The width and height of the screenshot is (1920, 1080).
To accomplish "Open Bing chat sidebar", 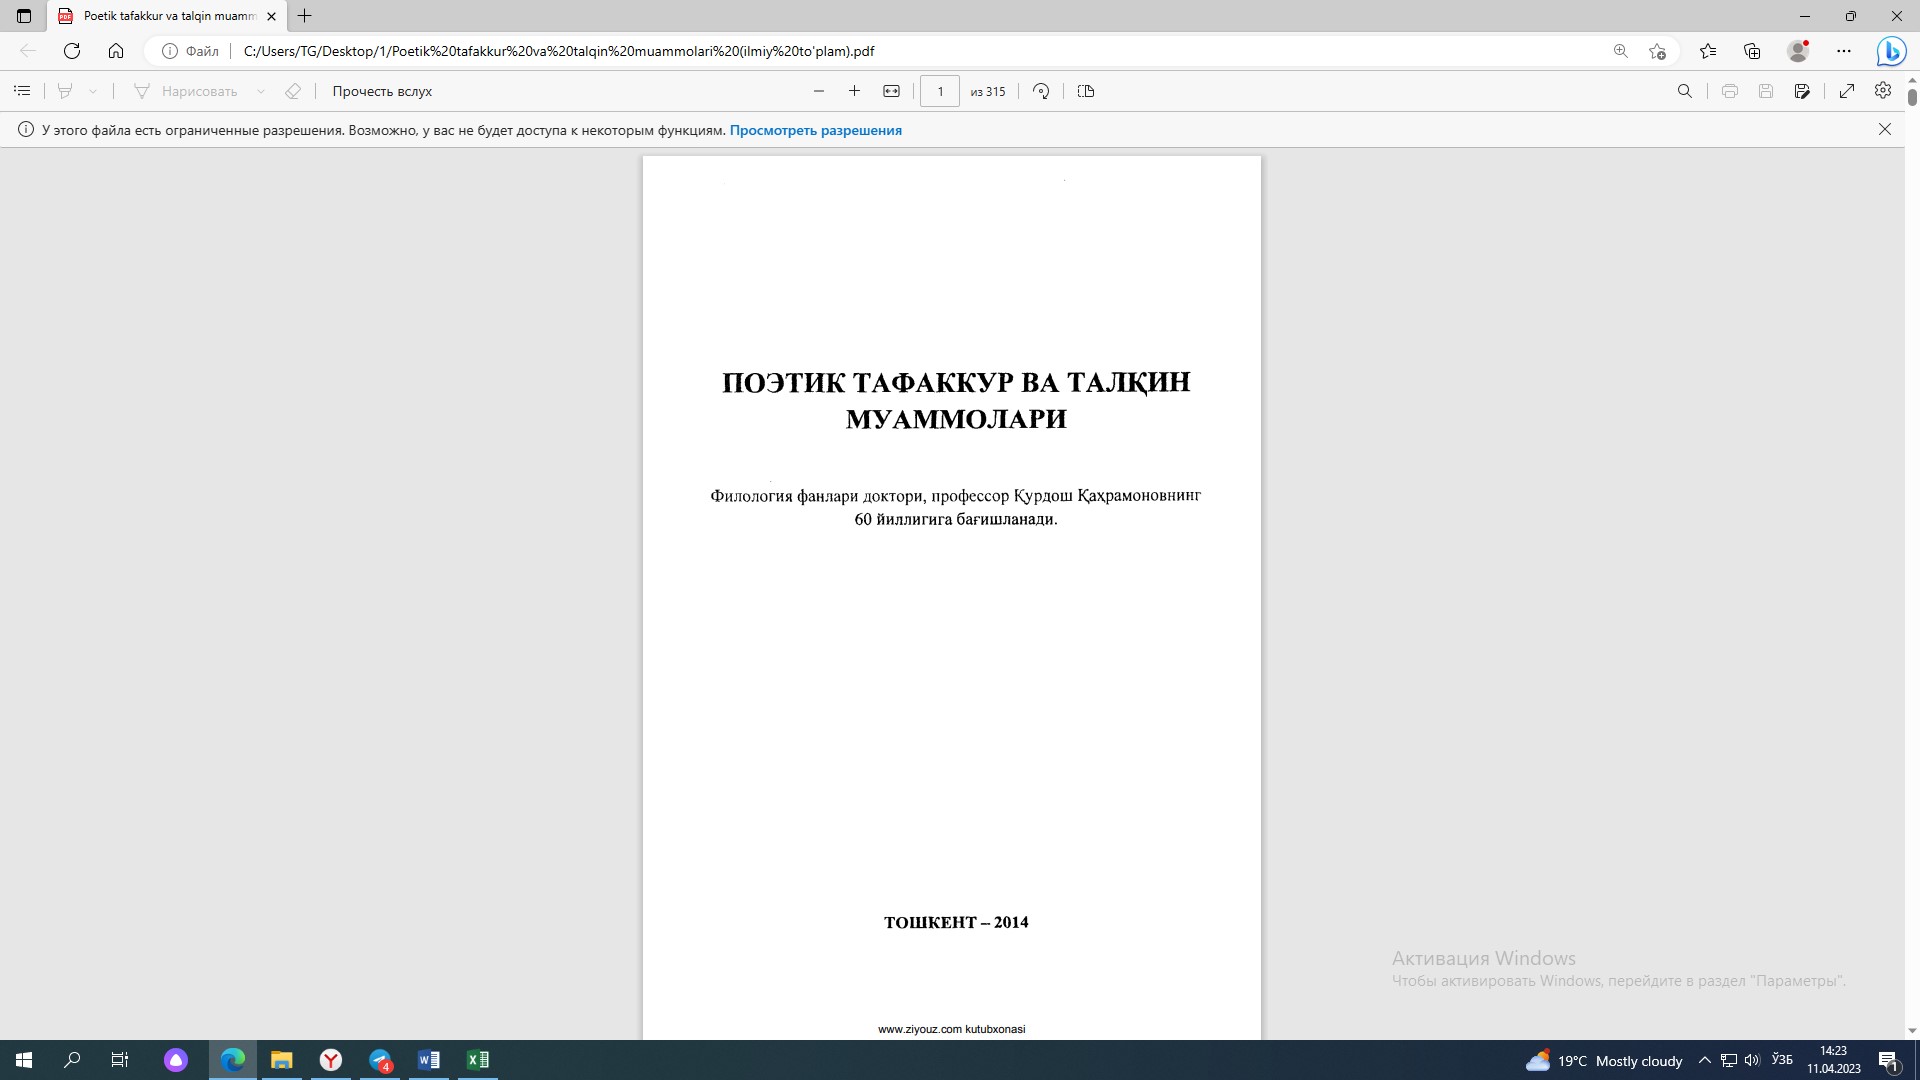I will click(1891, 51).
